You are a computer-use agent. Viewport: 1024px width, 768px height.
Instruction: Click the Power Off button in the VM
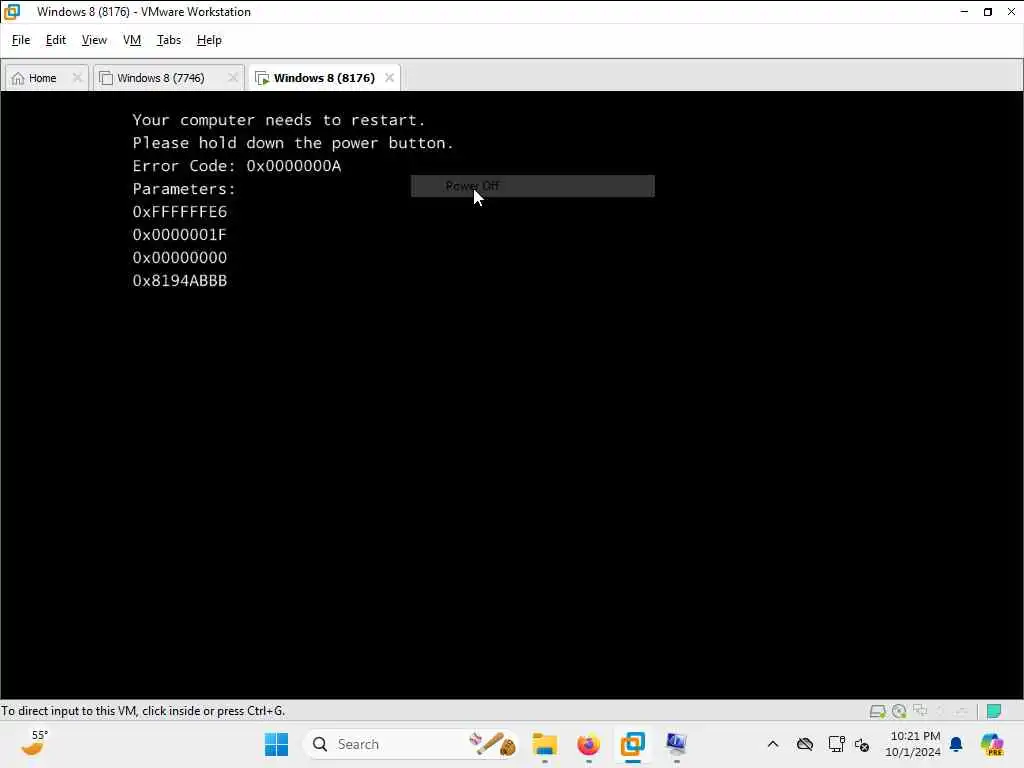(532, 186)
